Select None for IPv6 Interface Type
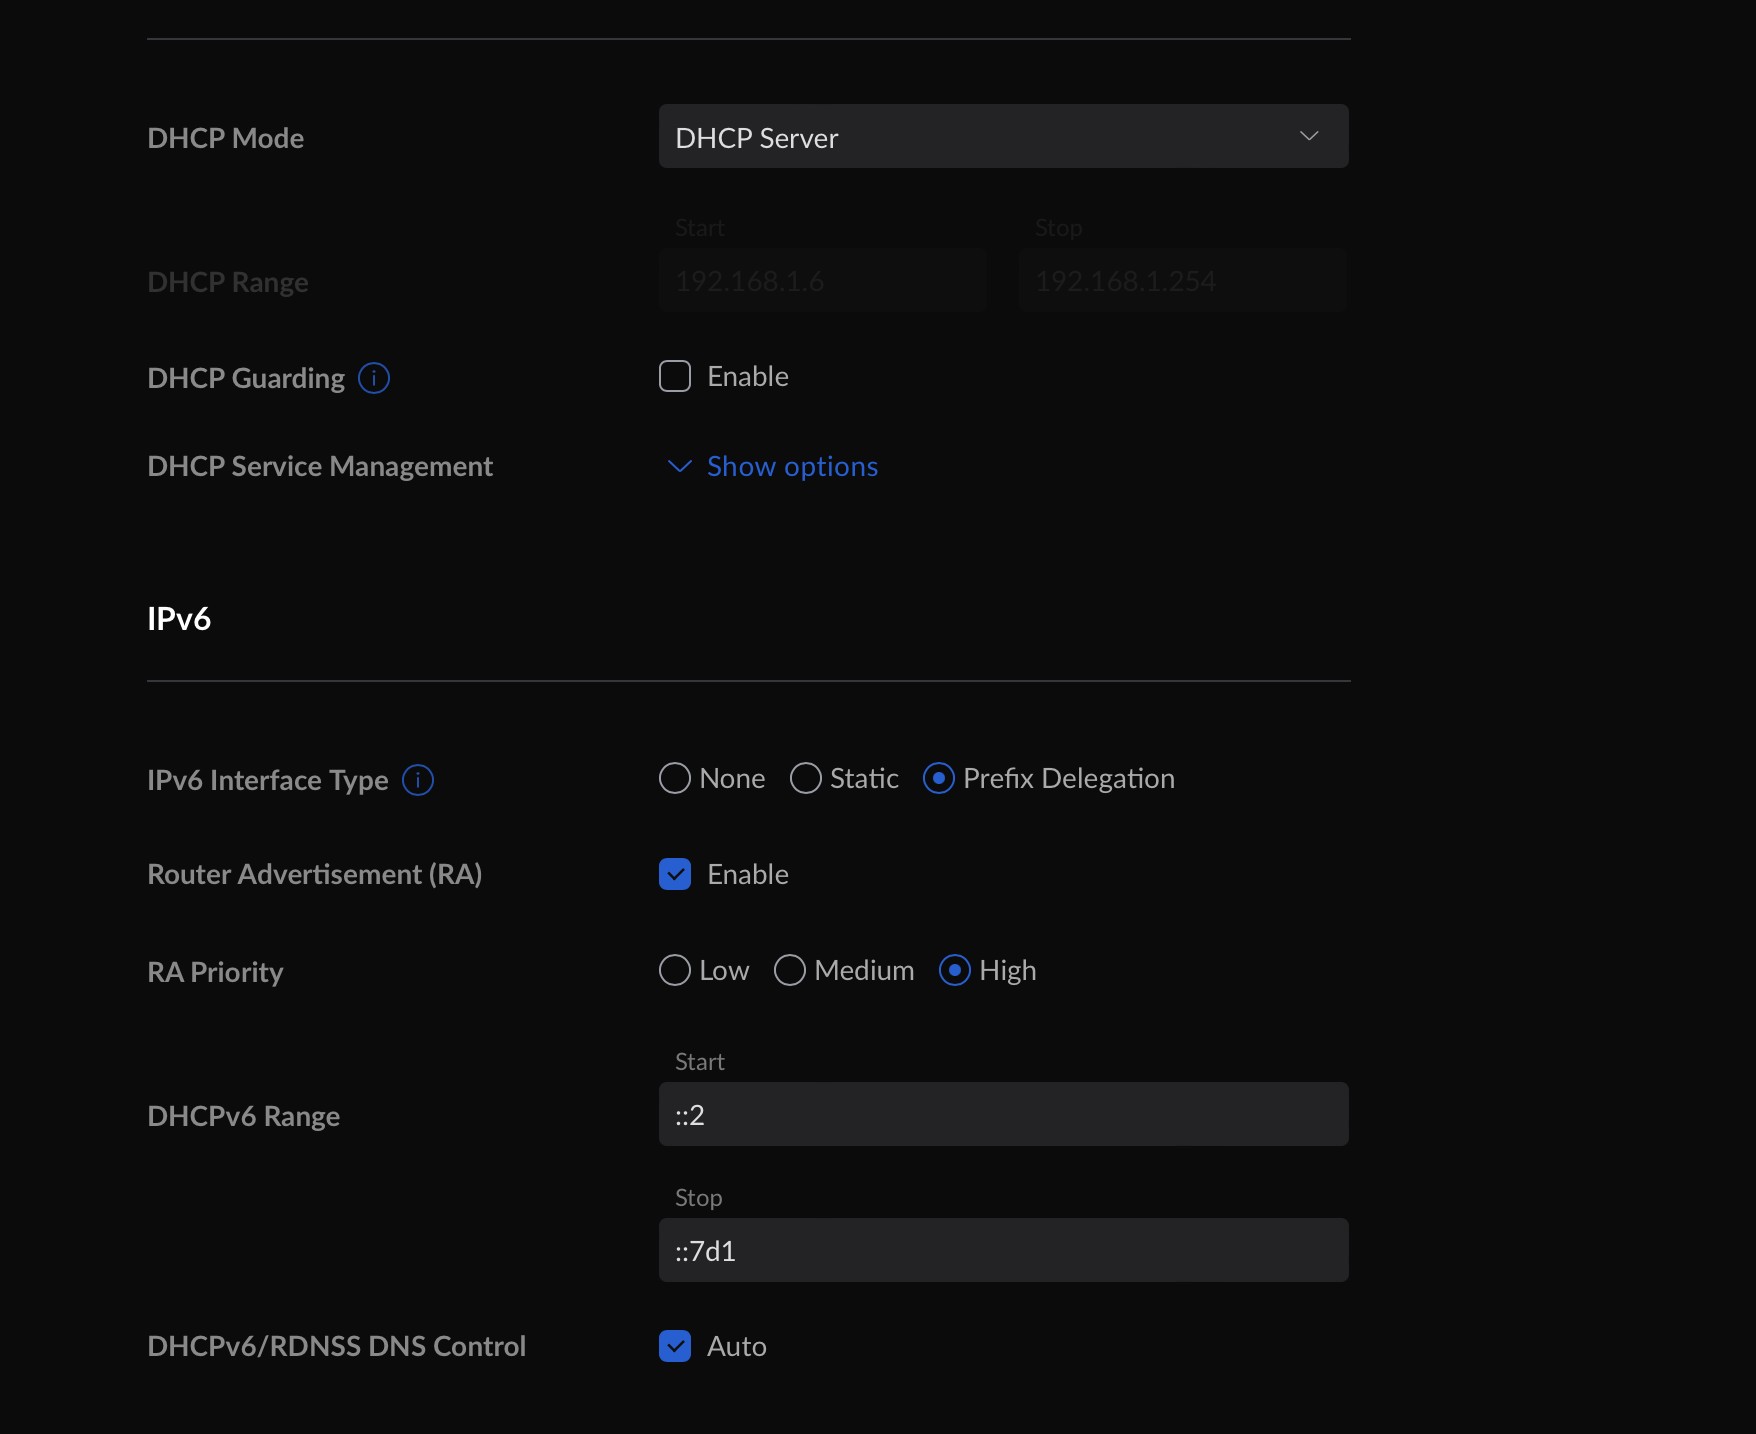Viewport: 1756px width, 1434px height. point(675,779)
